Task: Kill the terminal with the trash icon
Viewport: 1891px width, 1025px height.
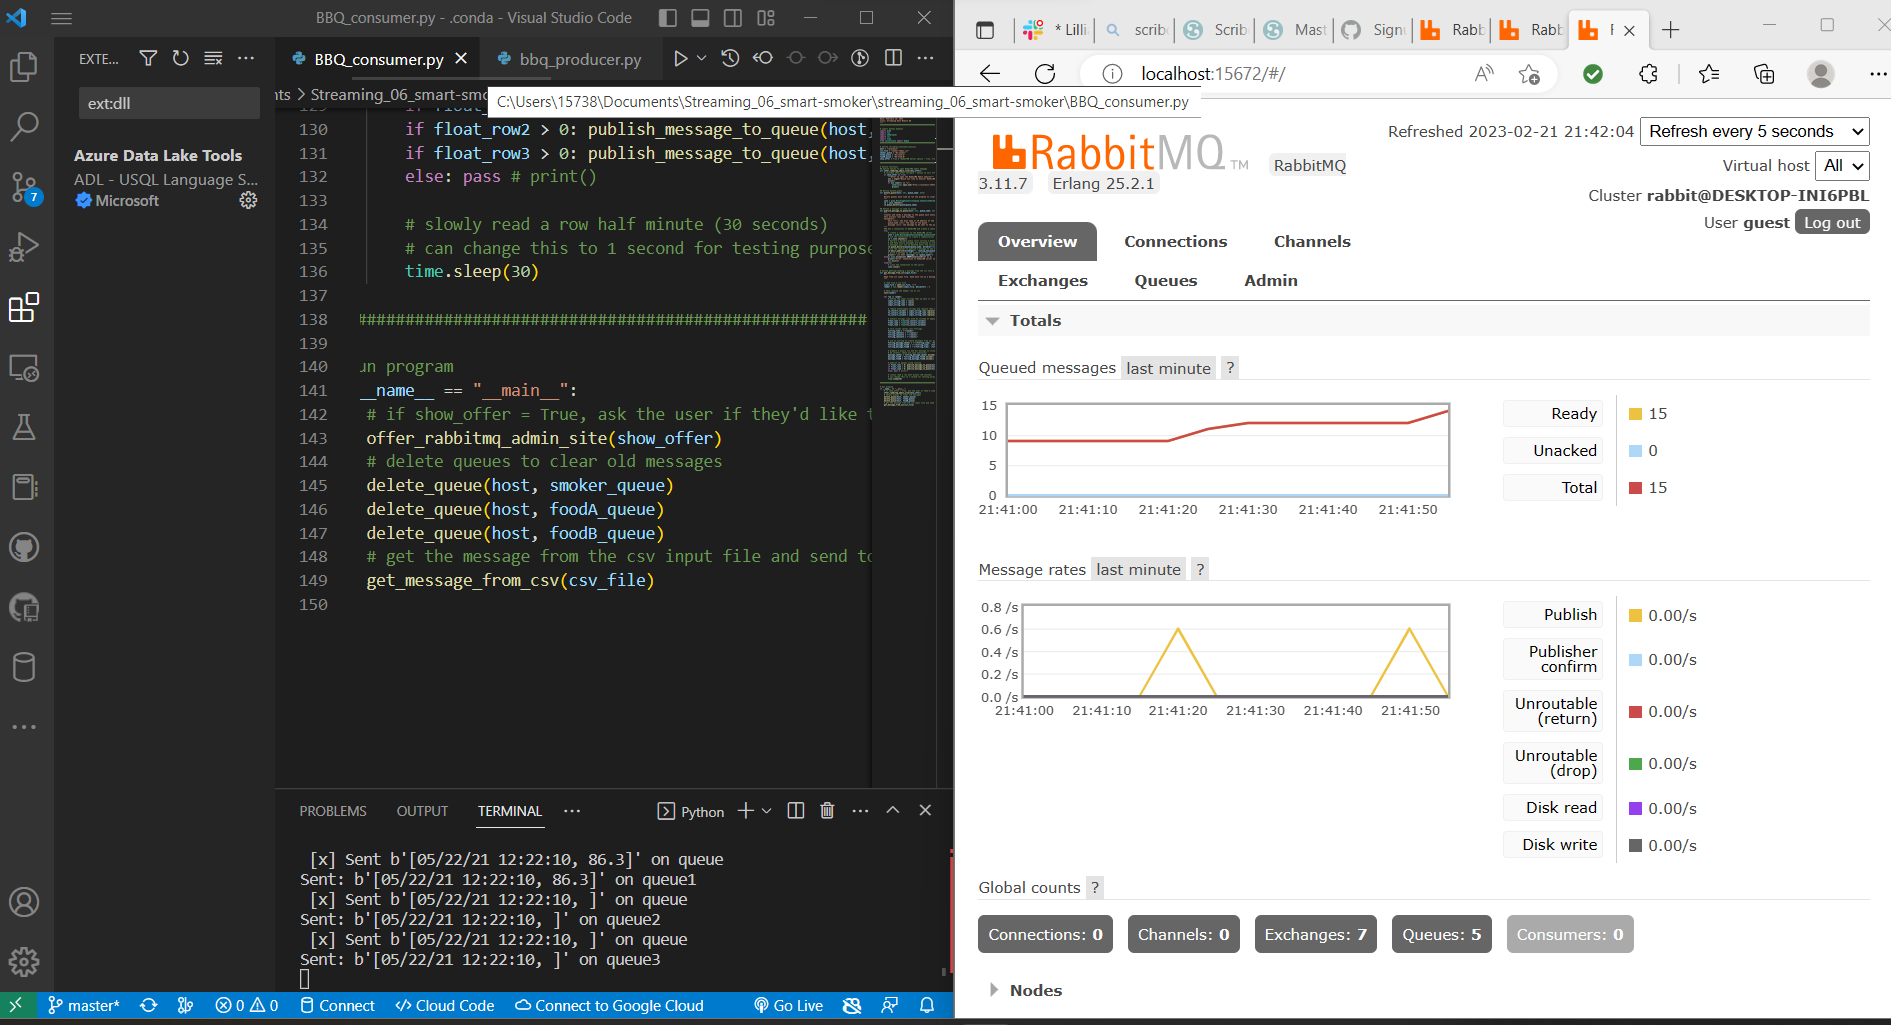Action: [827, 810]
